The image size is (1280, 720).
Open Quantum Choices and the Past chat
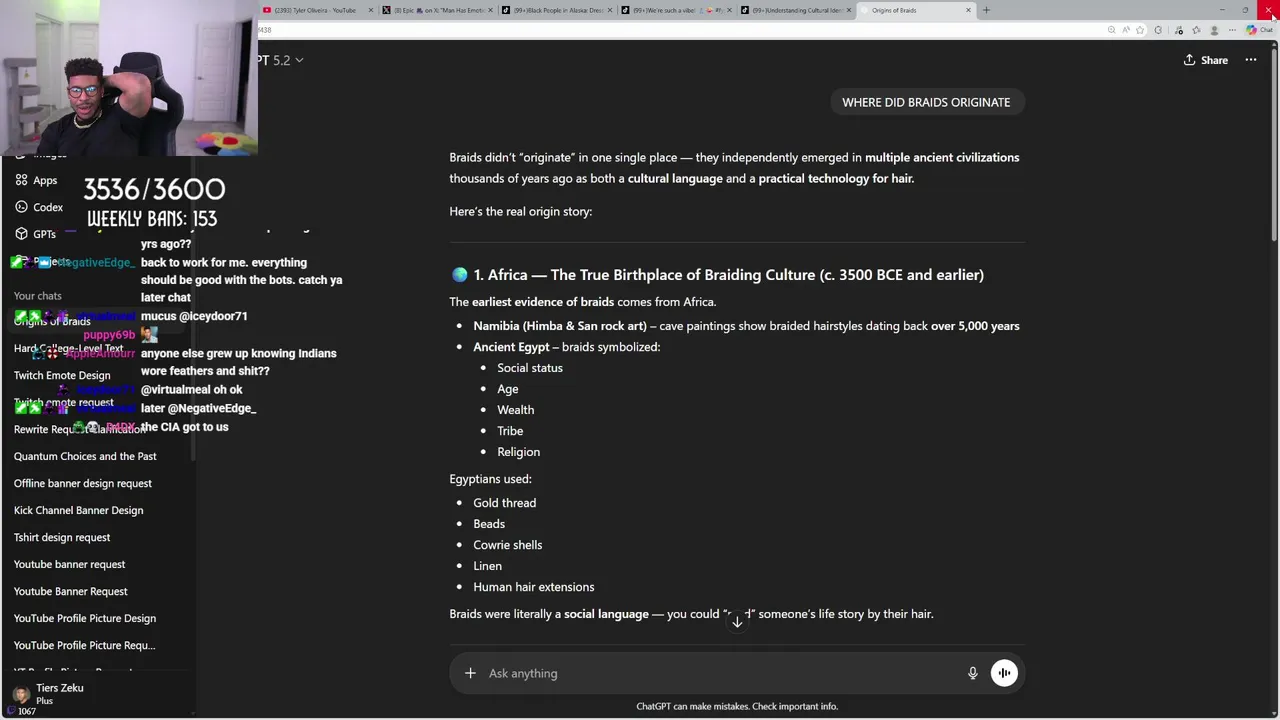[85, 456]
